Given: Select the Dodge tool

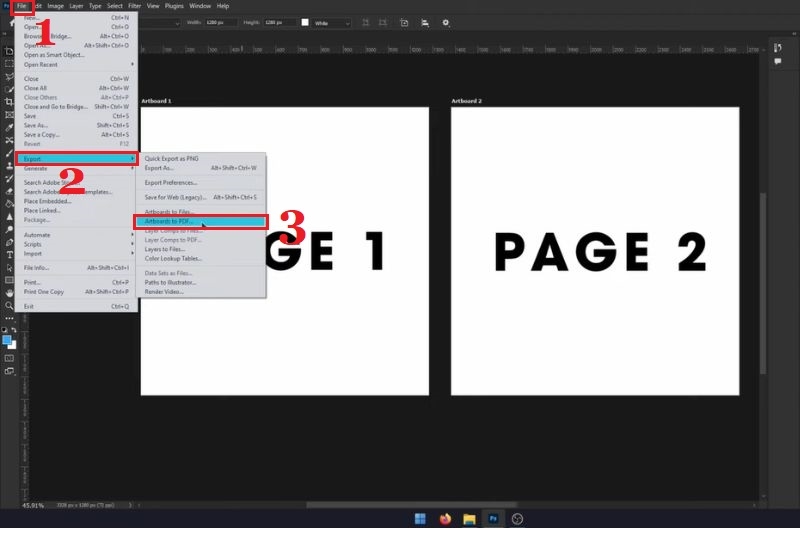Looking at the screenshot, I should pos(9,230).
